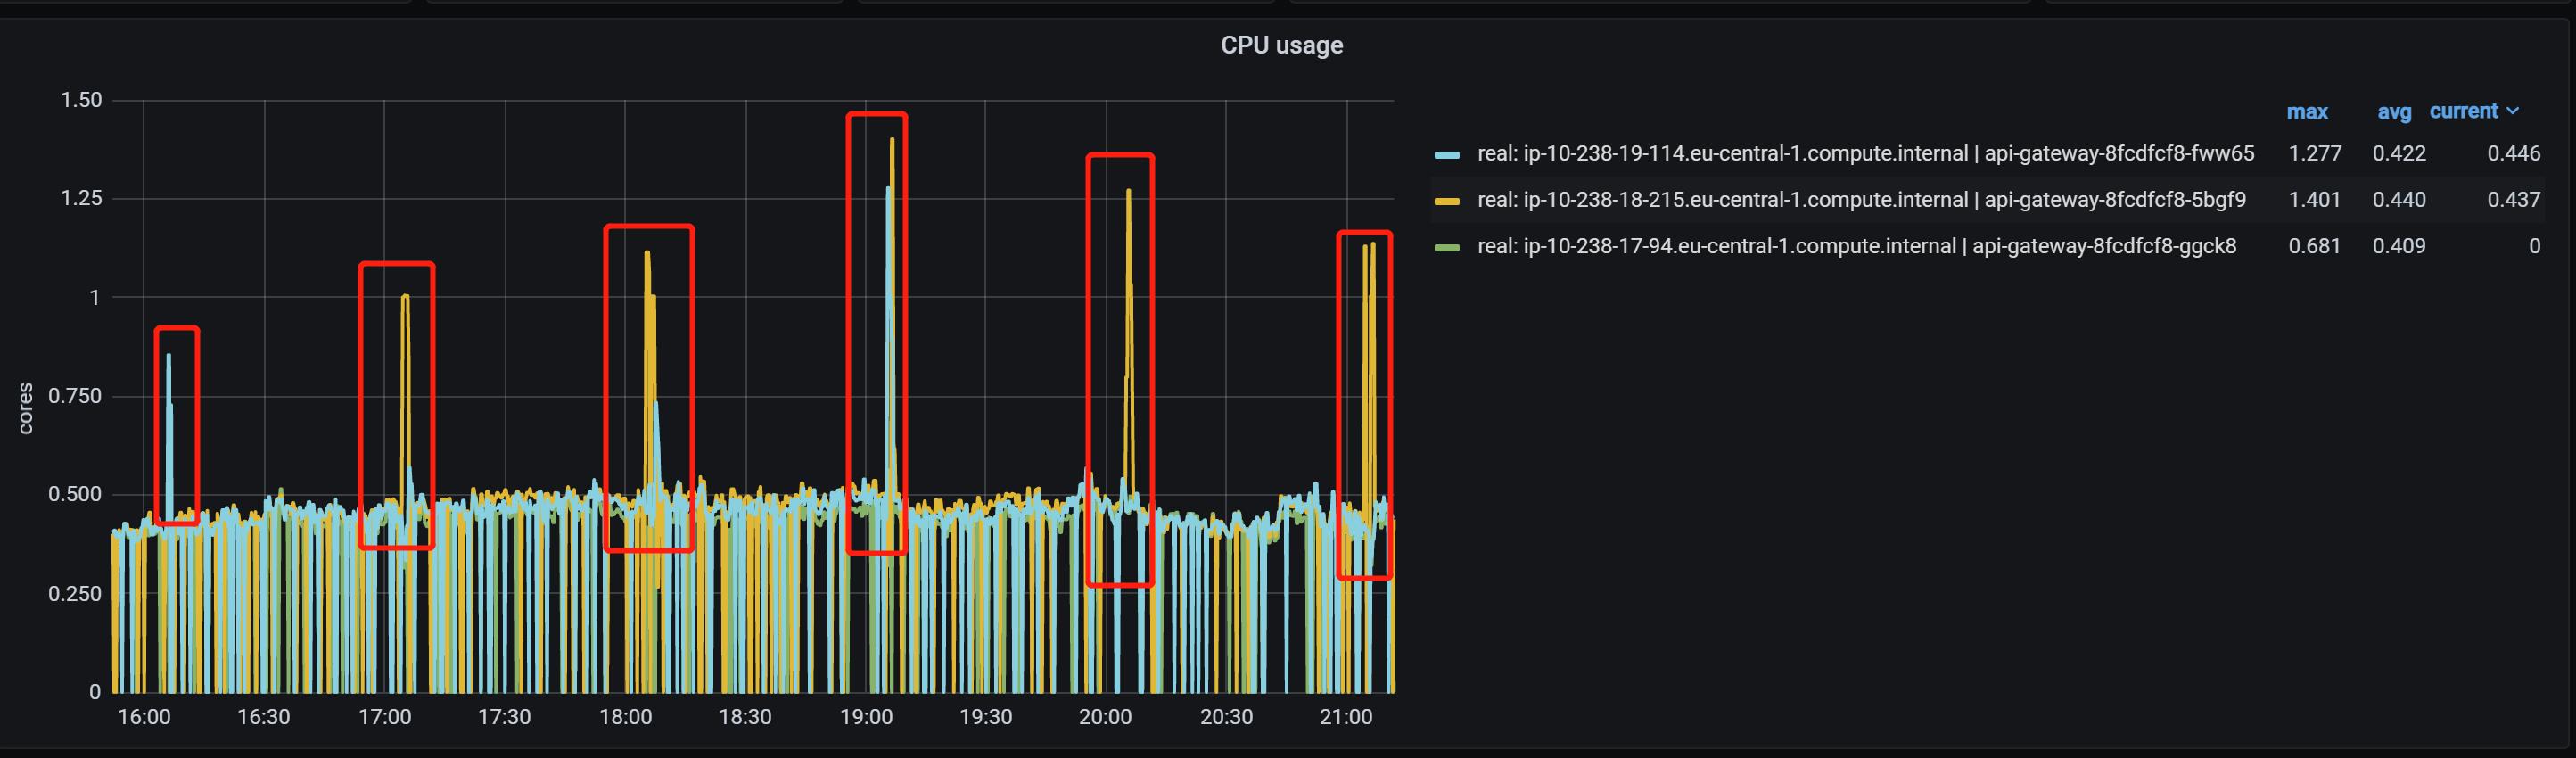Click the 20:00 time axis label
Screen dimensions: 2576x758
(1105, 717)
